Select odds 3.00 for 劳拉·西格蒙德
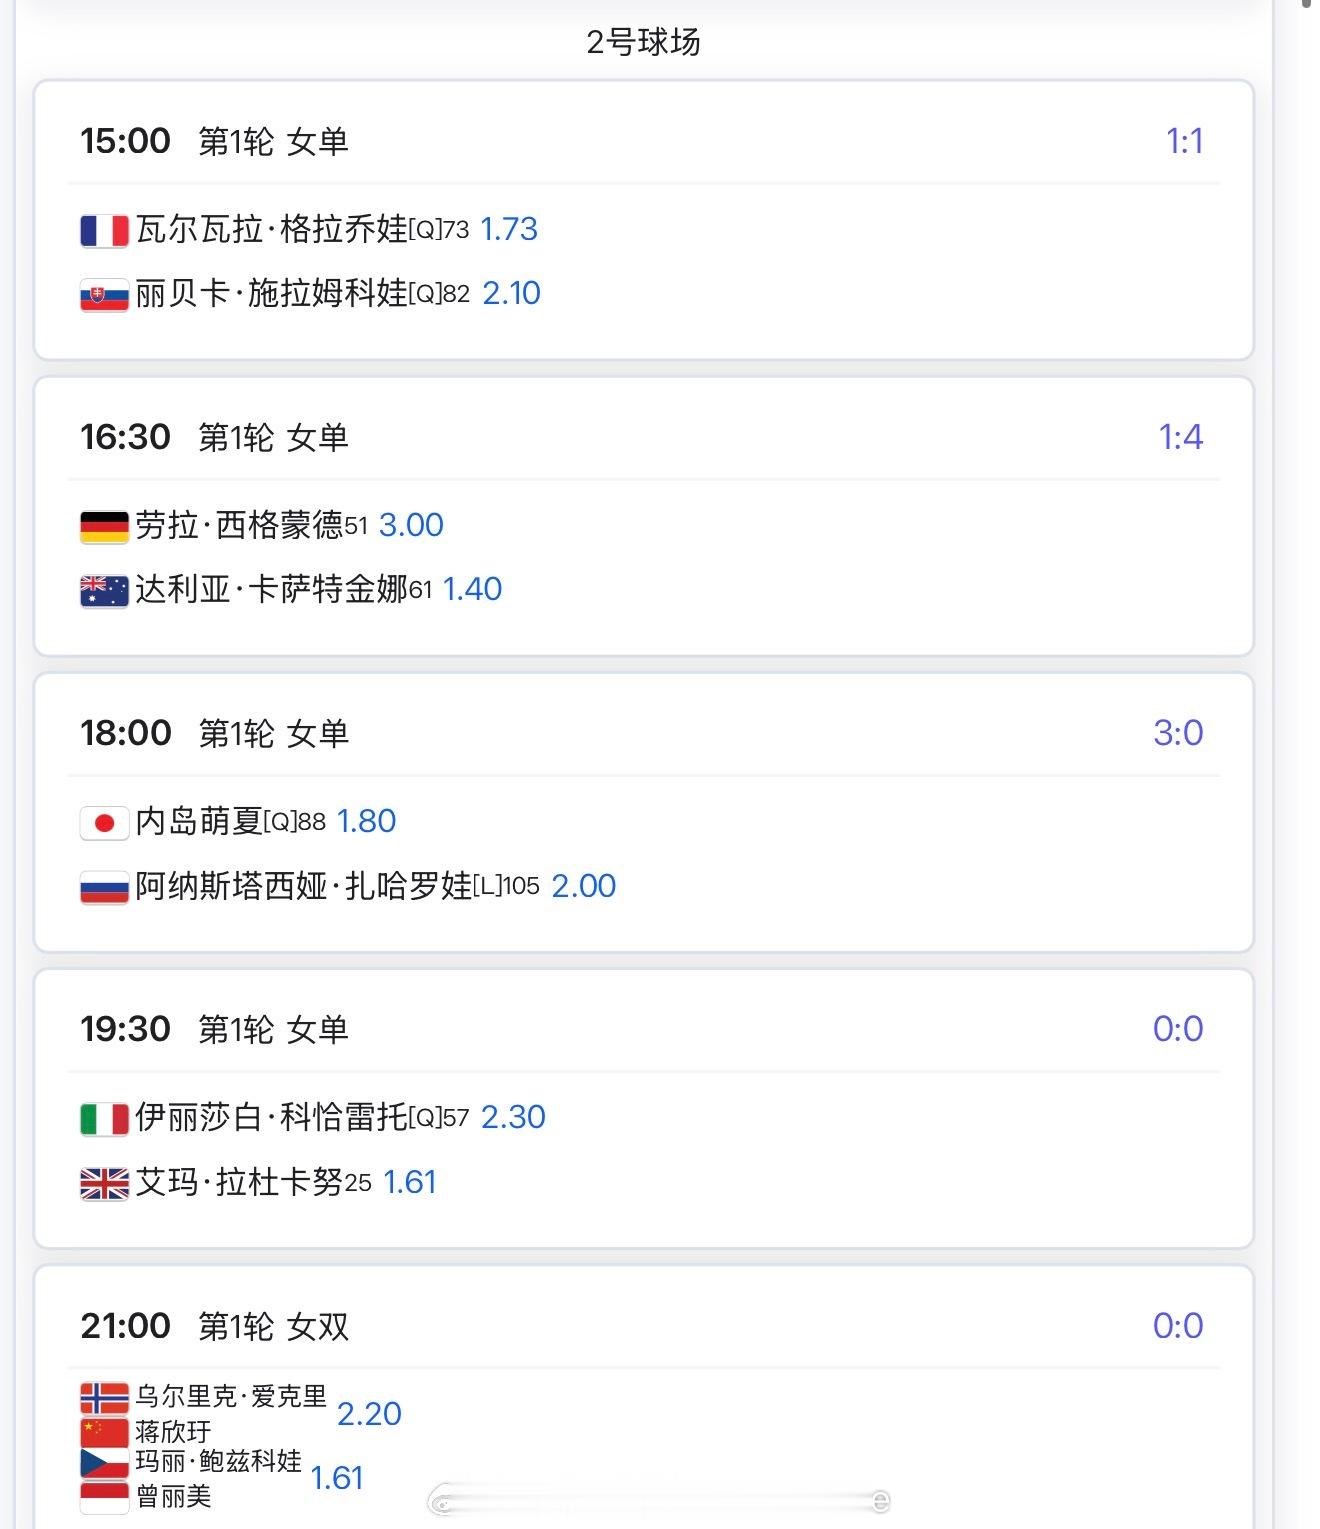Viewport: 1320px width, 1529px height. (x=411, y=525)
